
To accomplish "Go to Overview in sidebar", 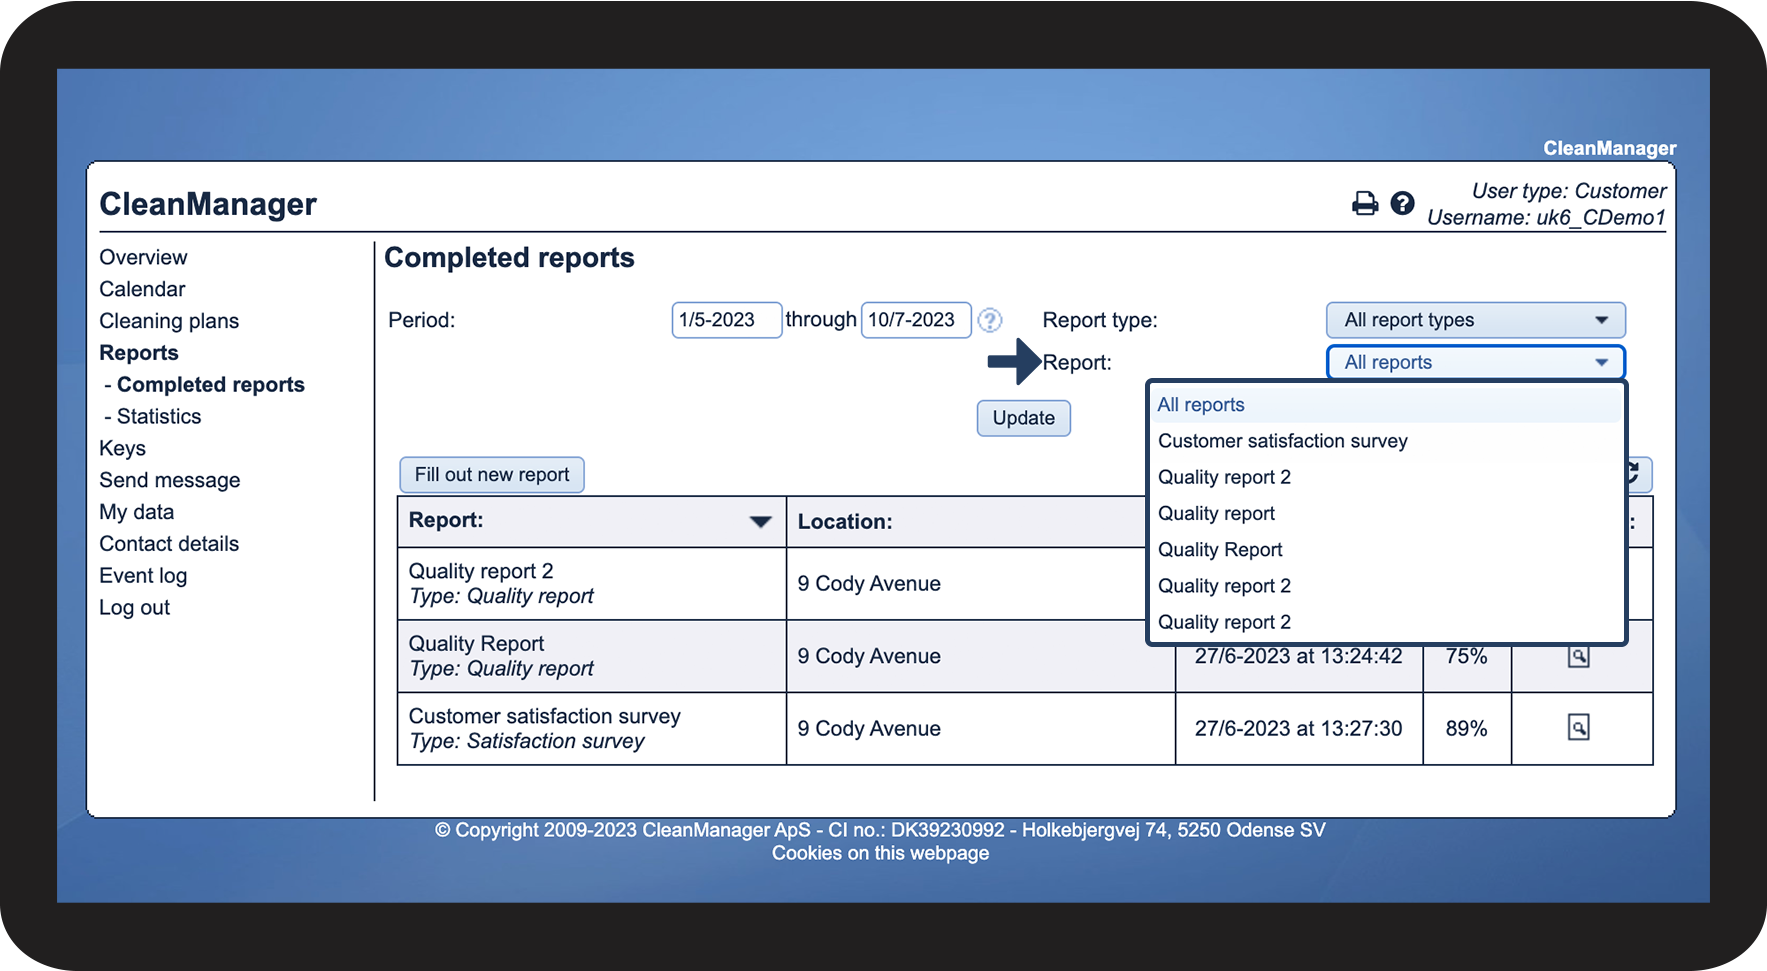I will click(x=143, y=257).
